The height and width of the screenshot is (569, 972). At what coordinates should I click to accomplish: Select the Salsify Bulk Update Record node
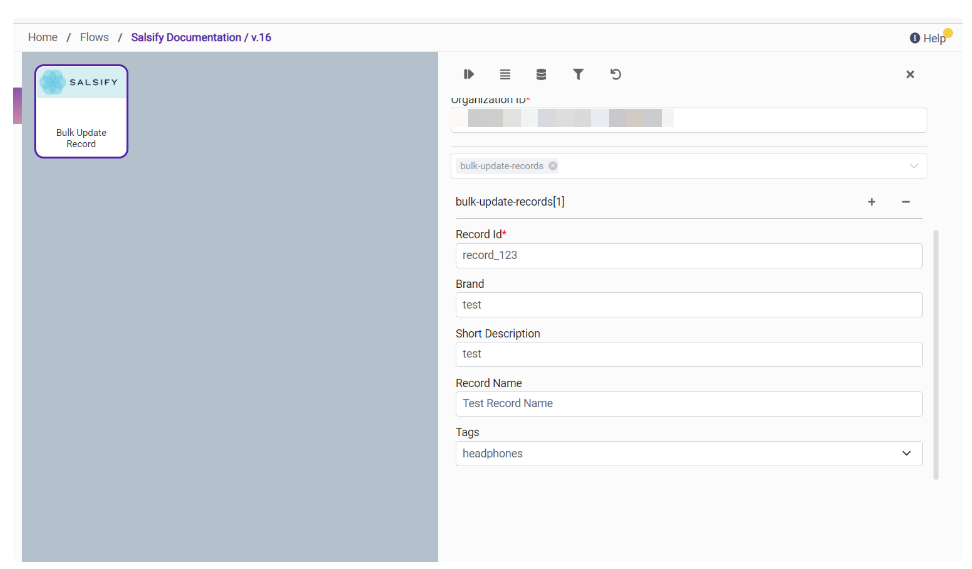coord(81,111)
